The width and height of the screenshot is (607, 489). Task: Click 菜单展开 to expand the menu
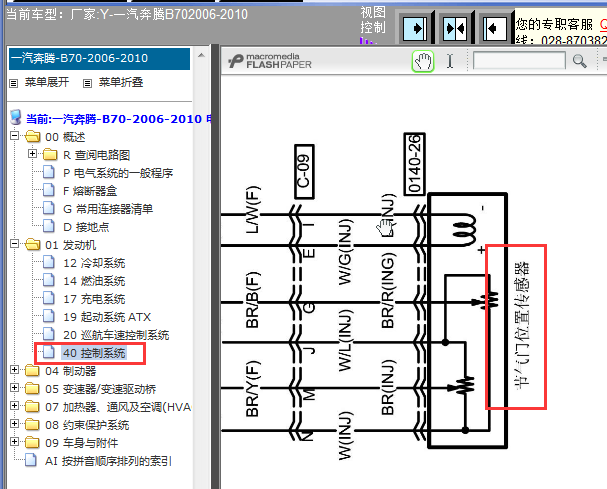coord(47,82)
